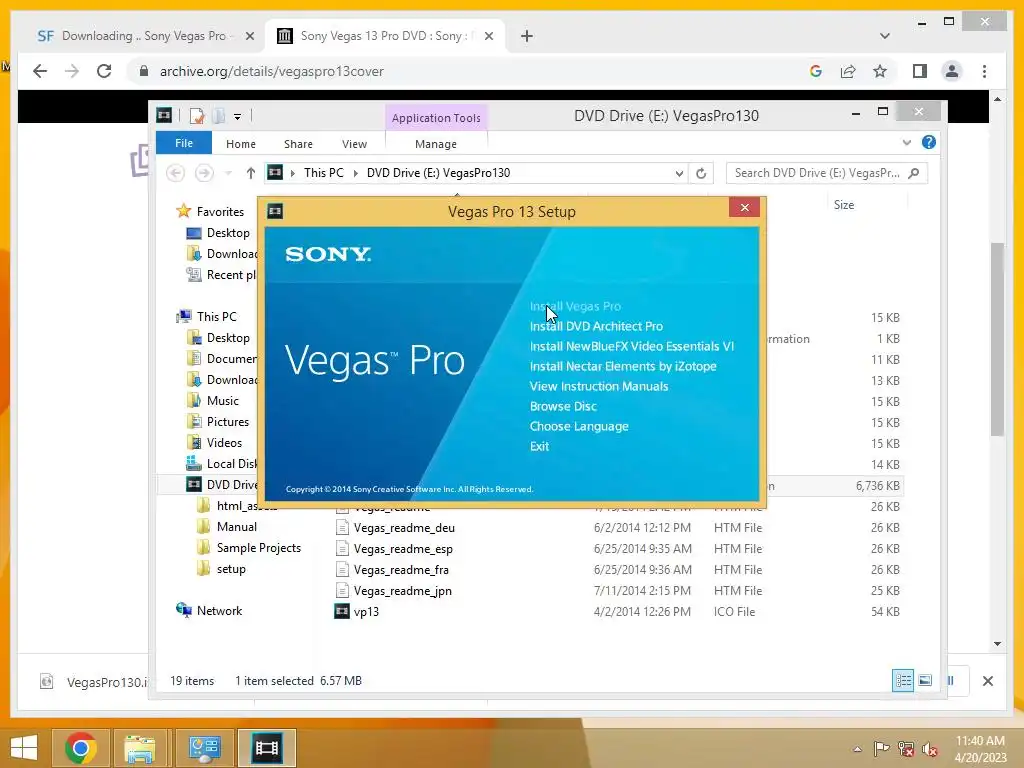1024x768 pixels.
Task: Open the File menu in Explorer
Action: [184, 143]
